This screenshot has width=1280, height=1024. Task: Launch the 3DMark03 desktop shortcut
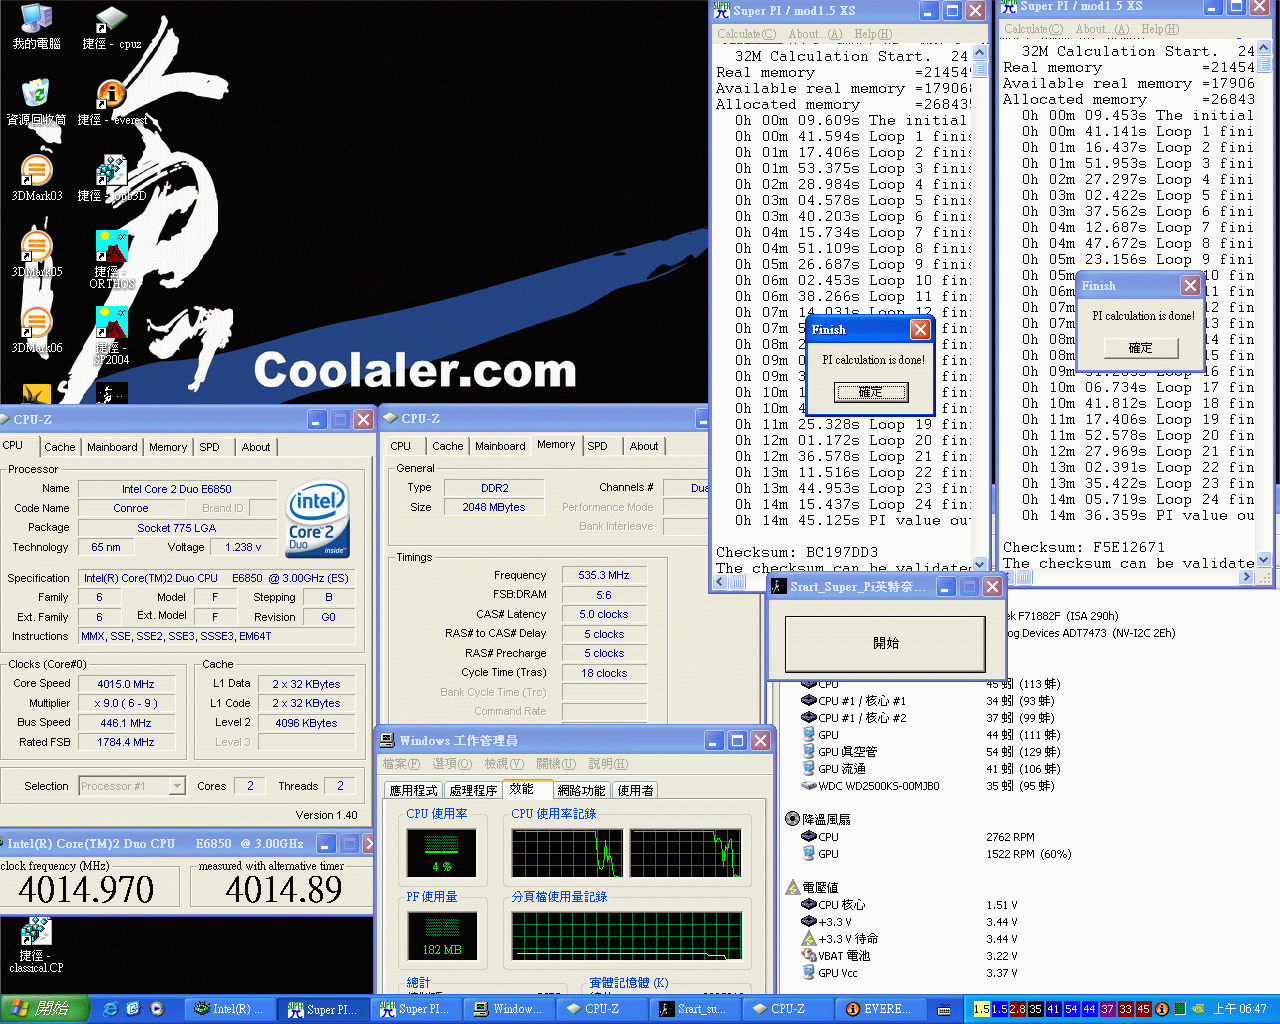(36, 178)
